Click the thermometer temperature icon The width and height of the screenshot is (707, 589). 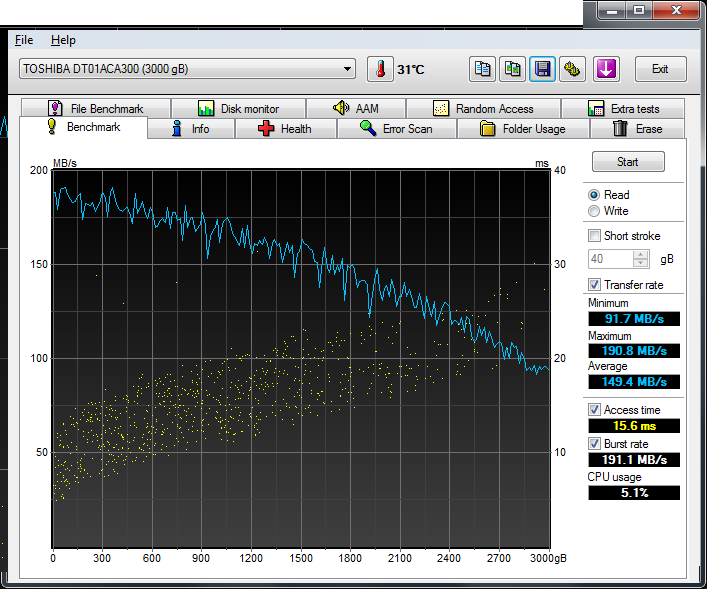(x=380, y=69)
